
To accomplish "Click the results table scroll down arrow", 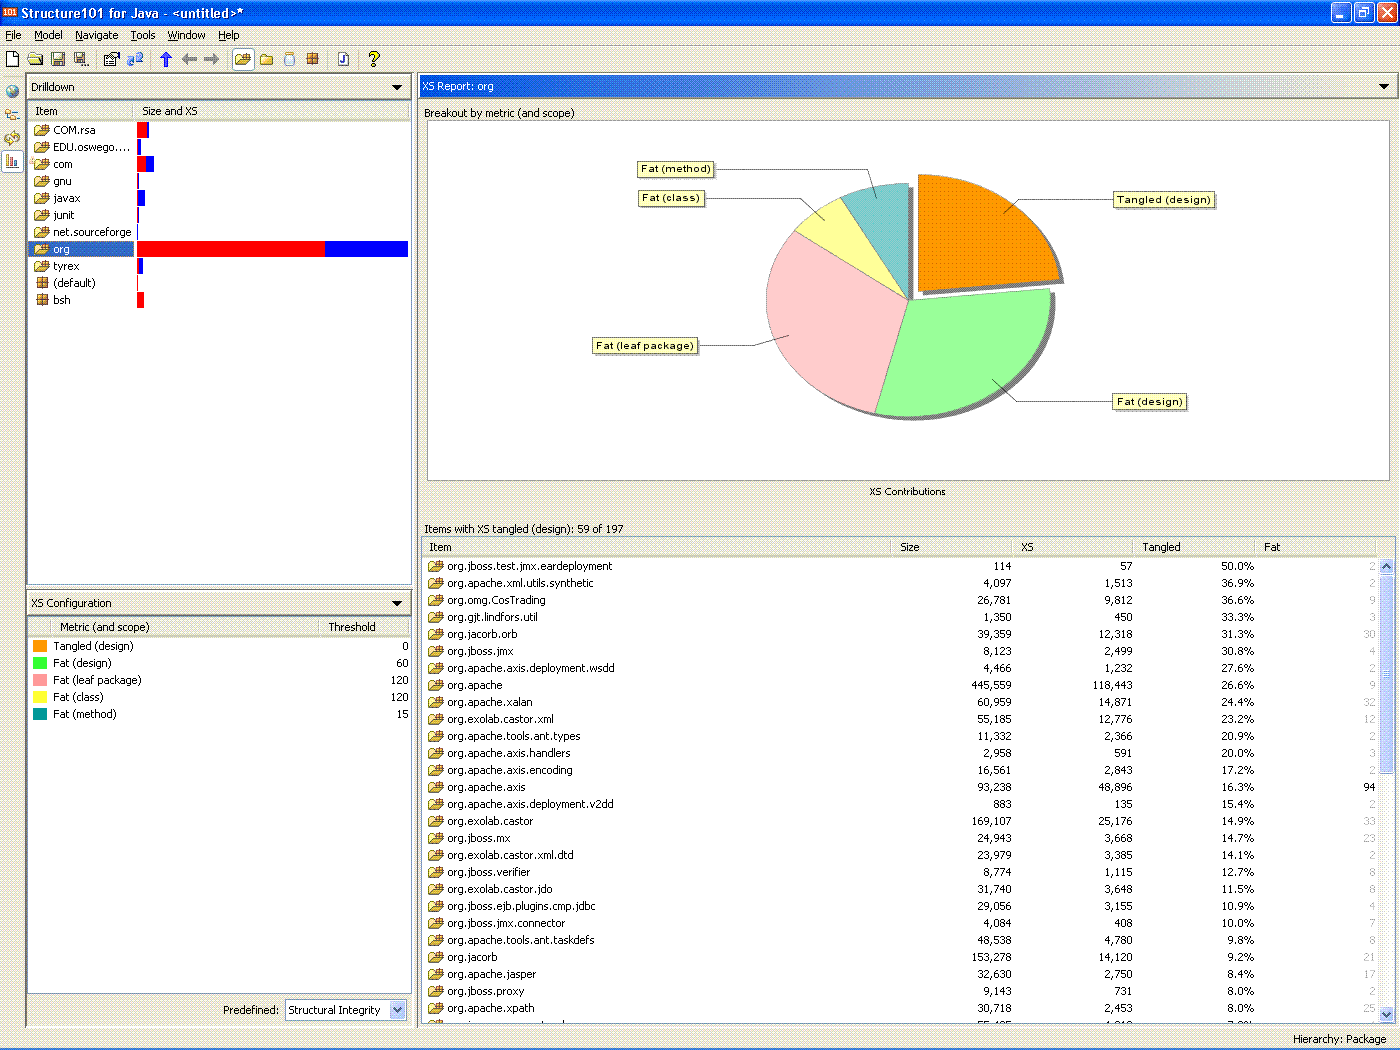I will click(1387, 1014).
